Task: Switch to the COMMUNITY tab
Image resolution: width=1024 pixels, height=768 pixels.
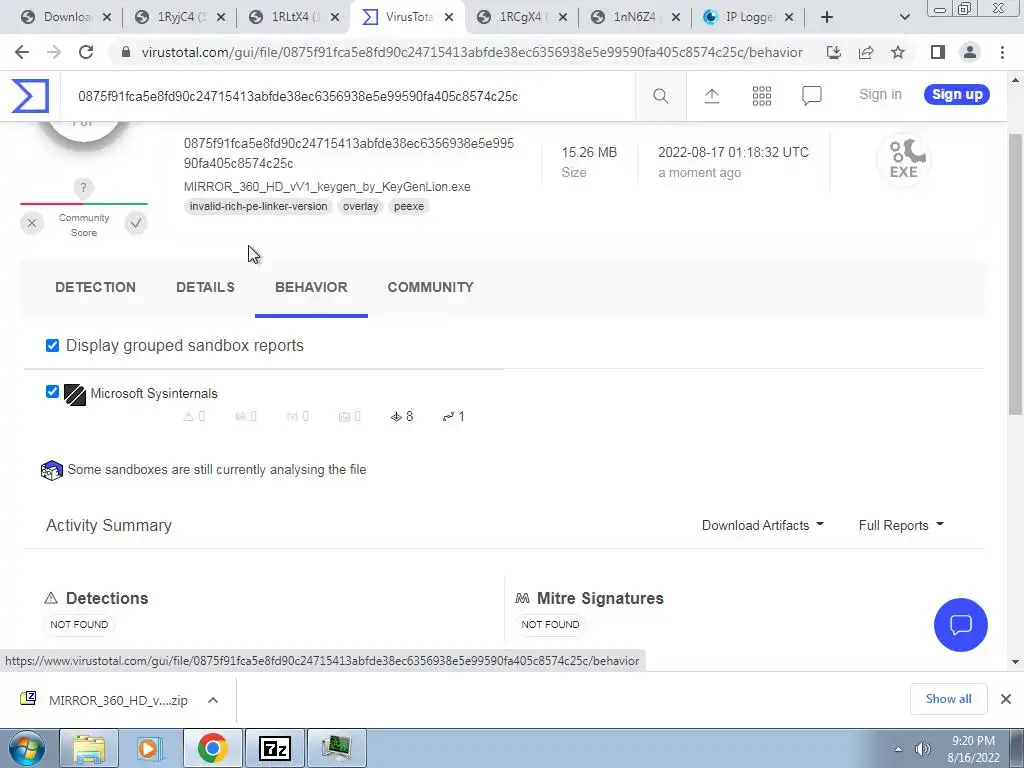Action: [430, 287]
